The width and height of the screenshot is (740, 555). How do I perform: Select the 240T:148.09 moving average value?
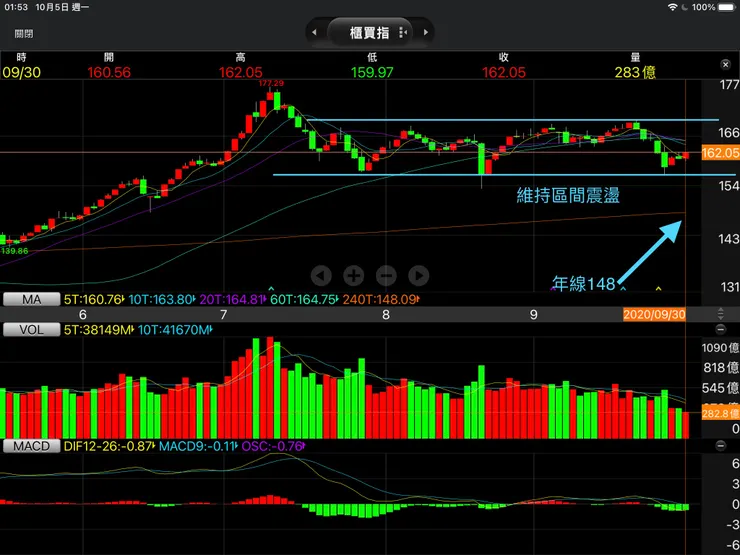tap(381, 299)
